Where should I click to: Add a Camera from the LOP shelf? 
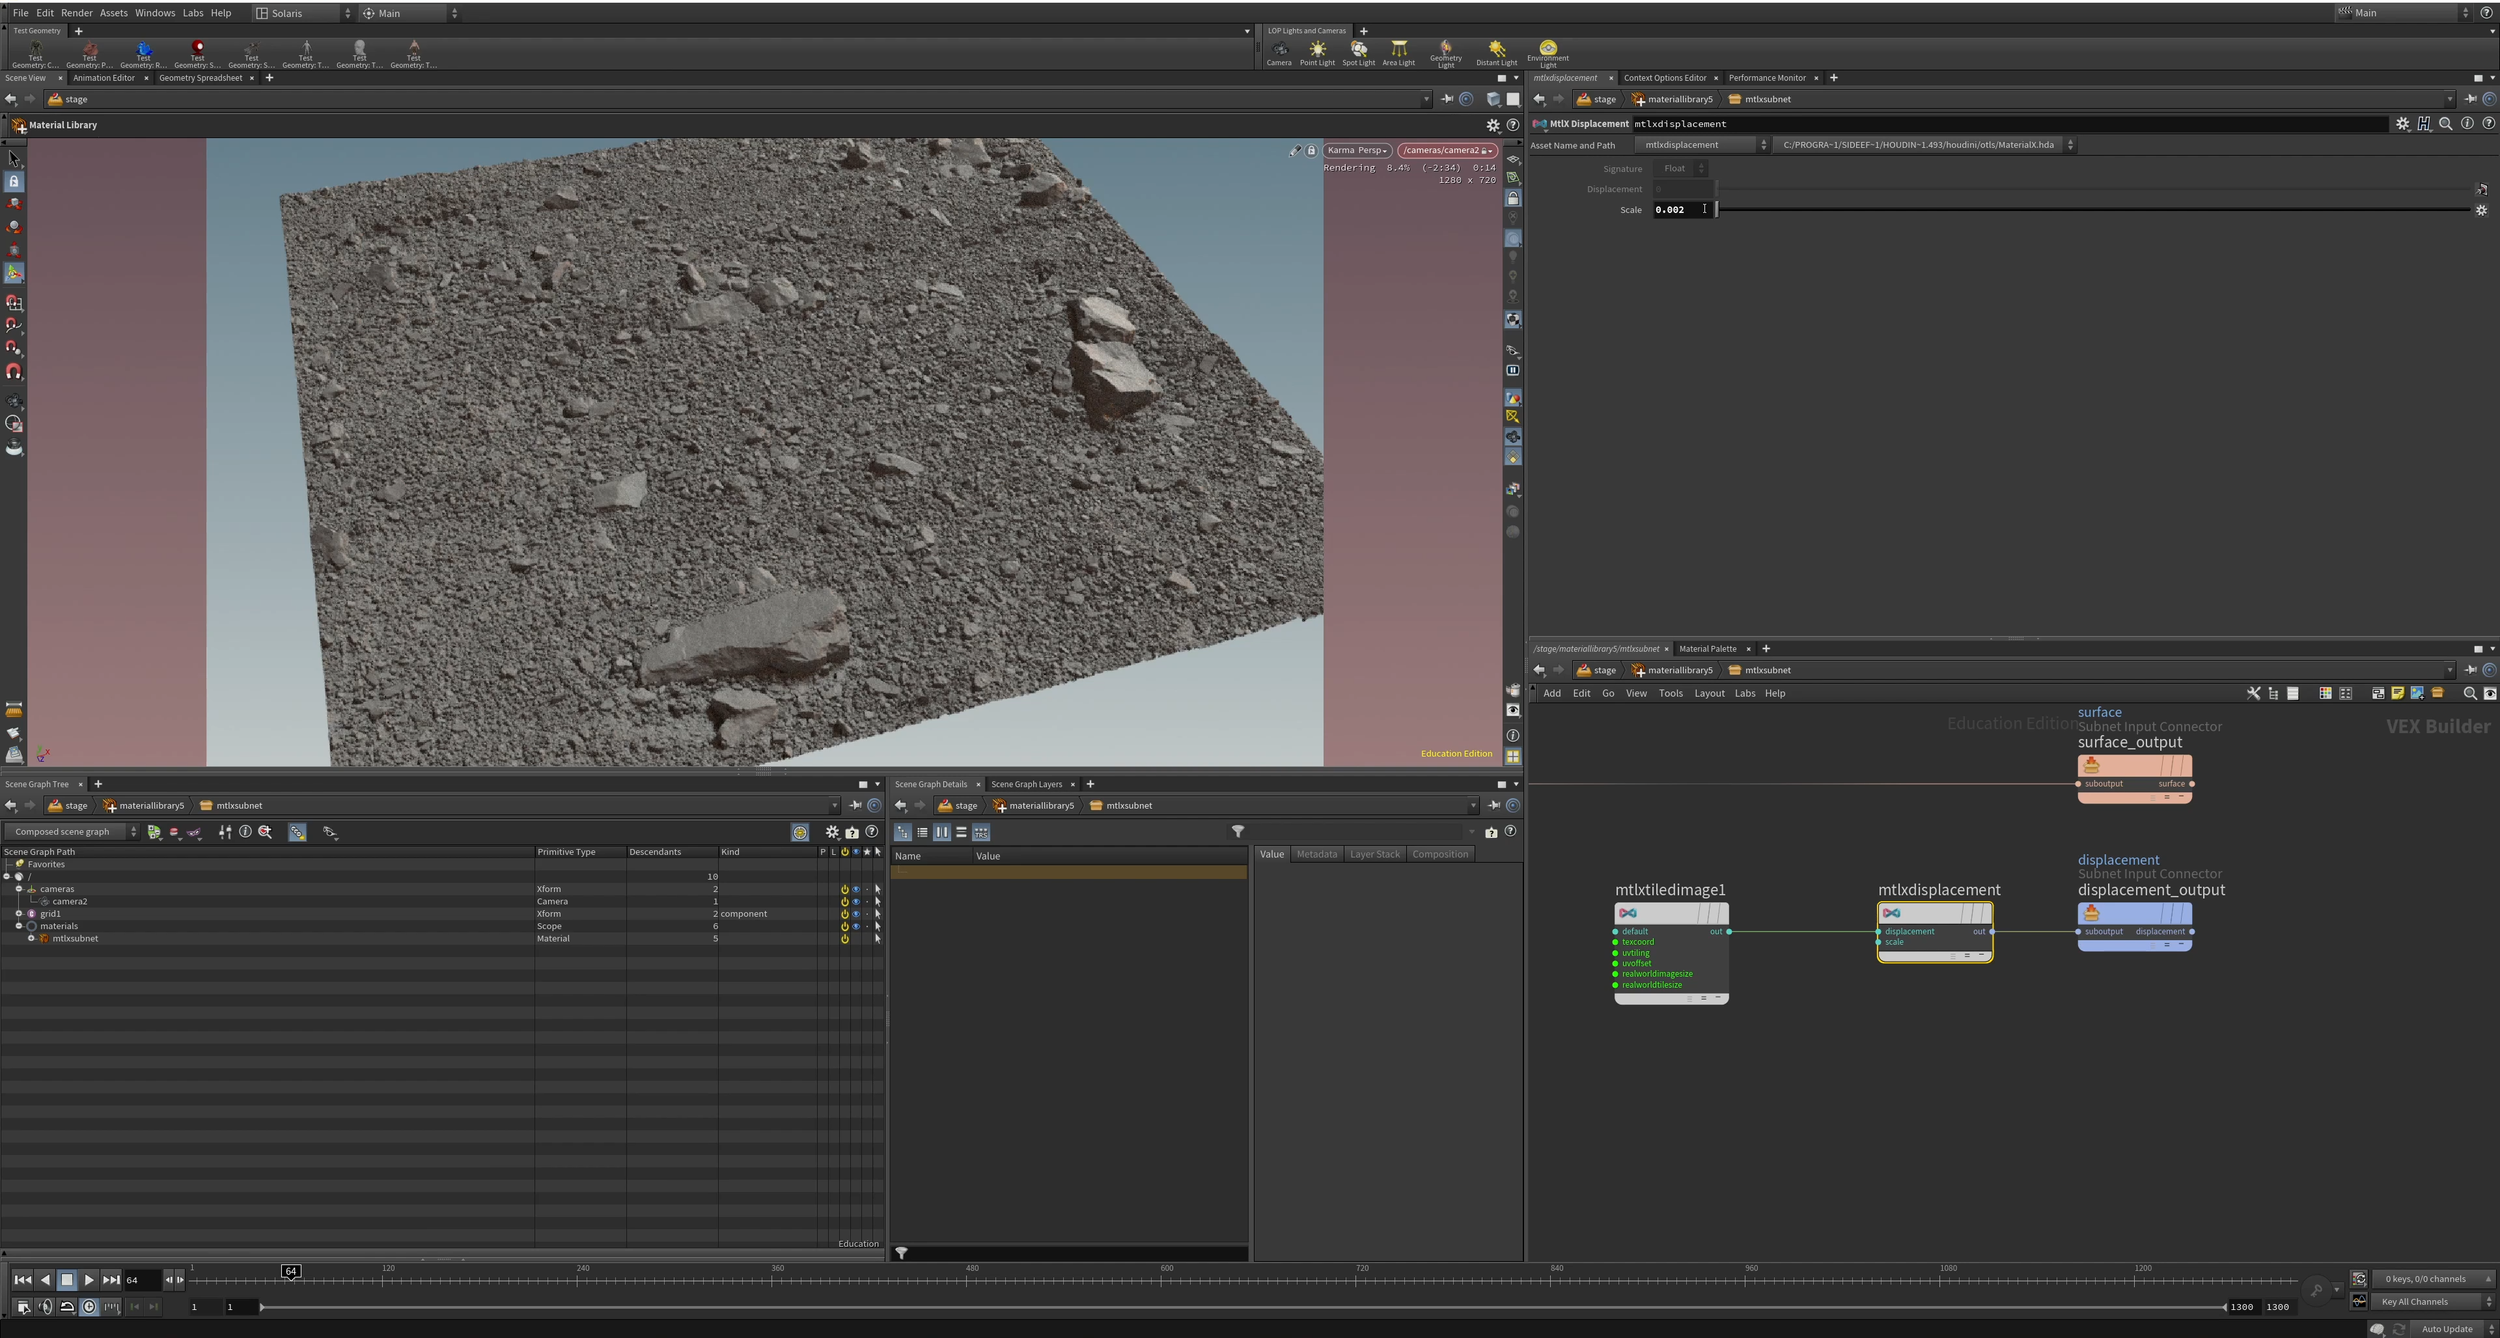click(1279, 53)
